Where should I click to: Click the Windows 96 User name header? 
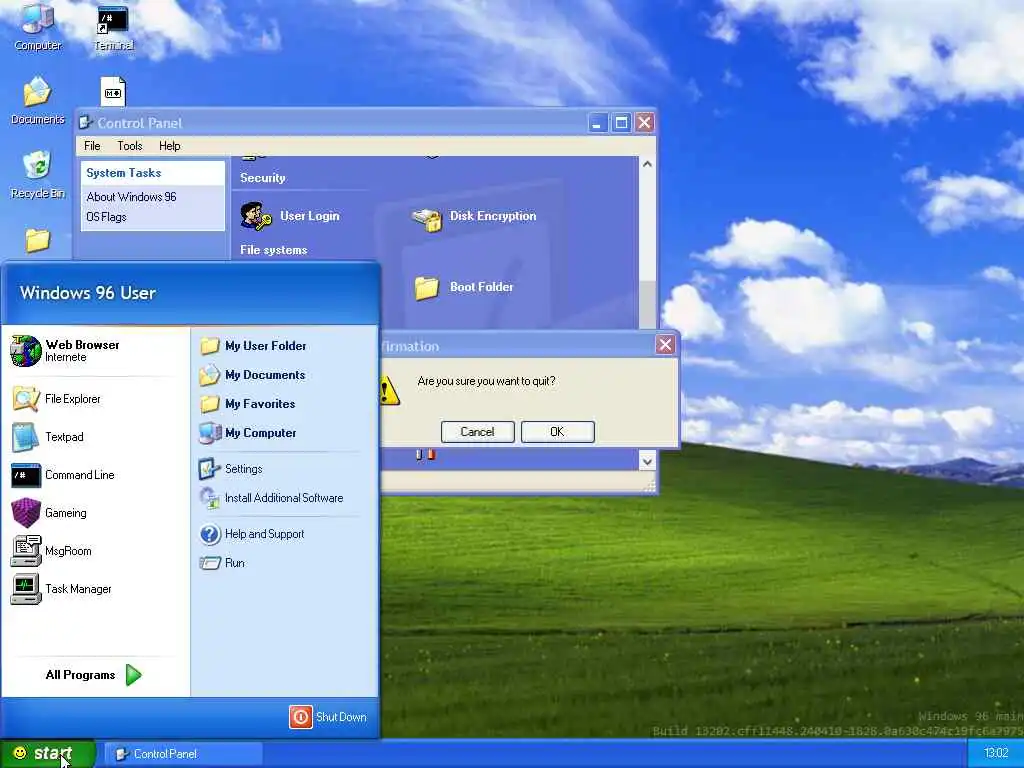88,293
